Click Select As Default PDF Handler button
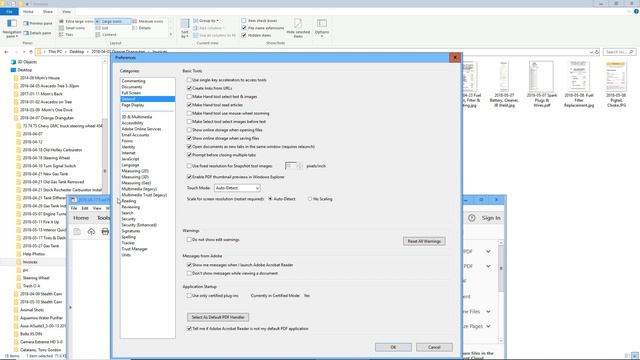 [x=218, y=317]
